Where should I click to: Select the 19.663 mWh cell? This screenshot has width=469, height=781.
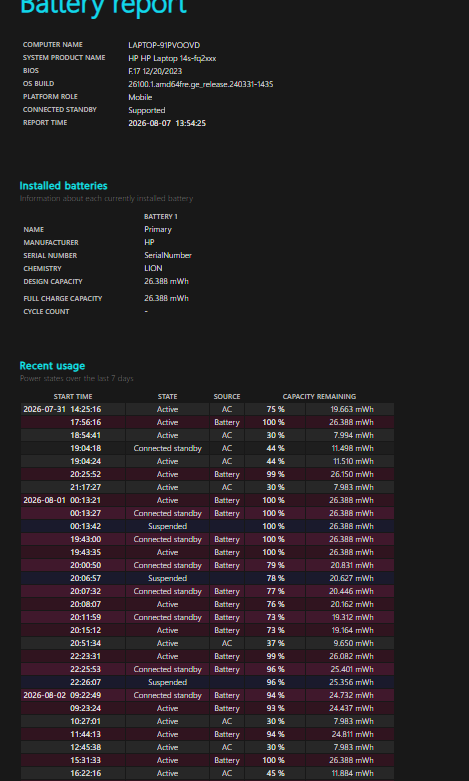tap(352, 409)
